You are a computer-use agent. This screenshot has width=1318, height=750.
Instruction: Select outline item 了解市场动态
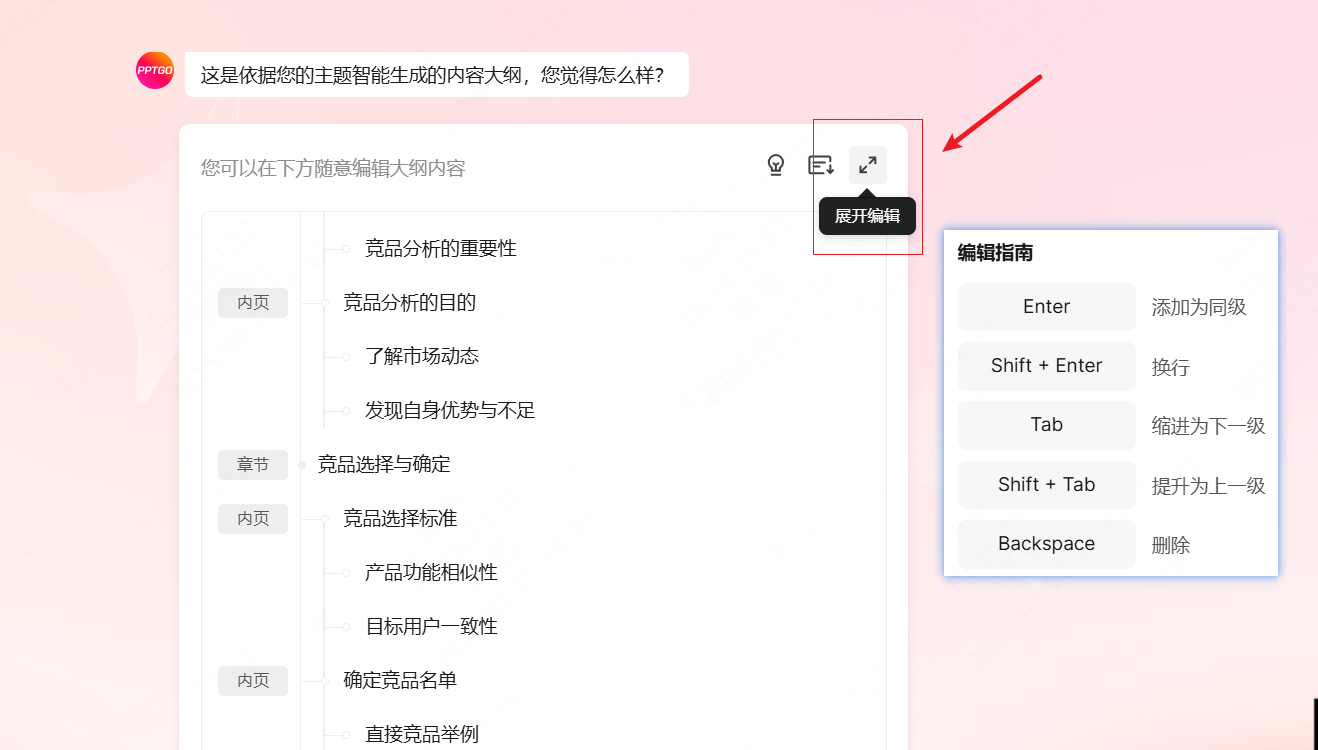(422, 356)
